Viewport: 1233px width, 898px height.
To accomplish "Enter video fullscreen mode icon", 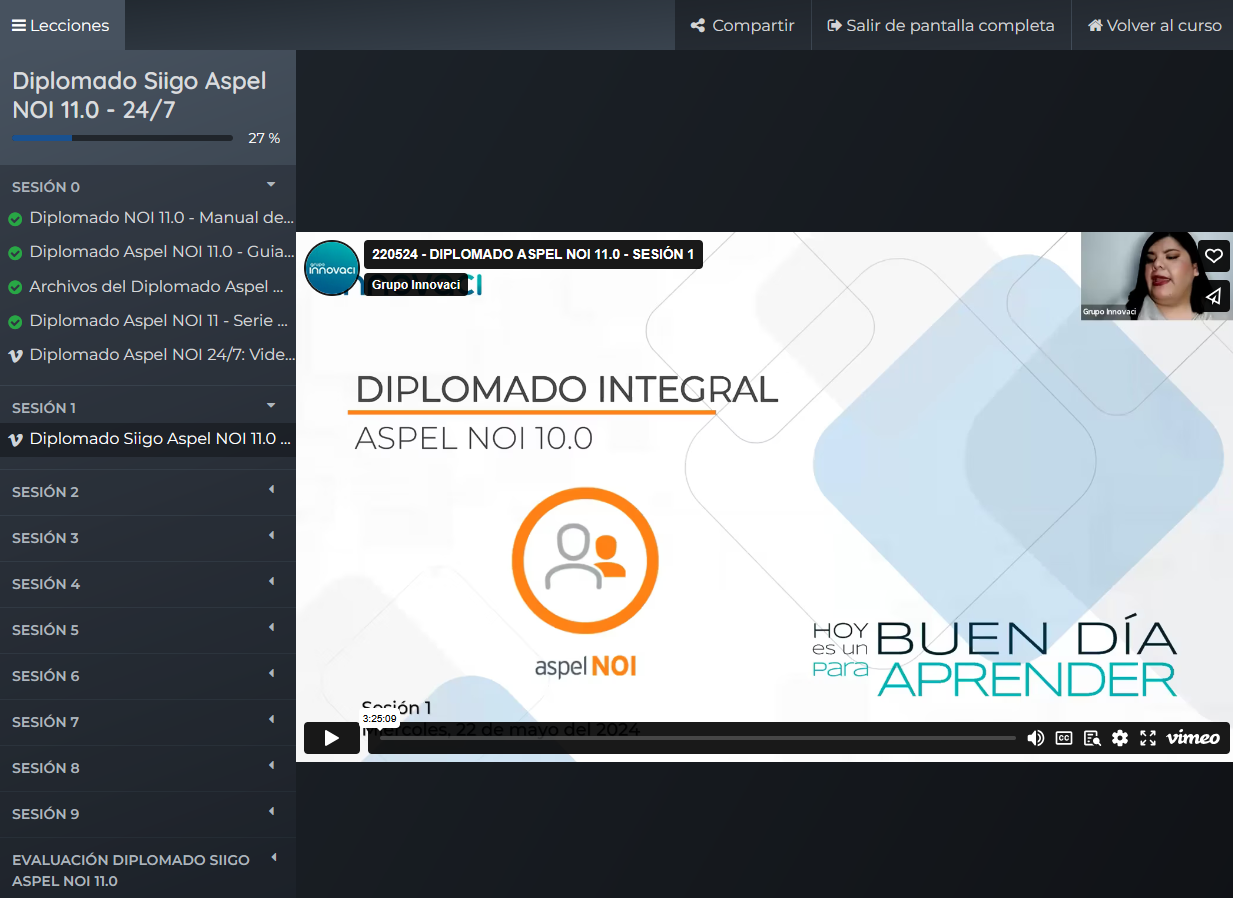I will pos(1148,738).
